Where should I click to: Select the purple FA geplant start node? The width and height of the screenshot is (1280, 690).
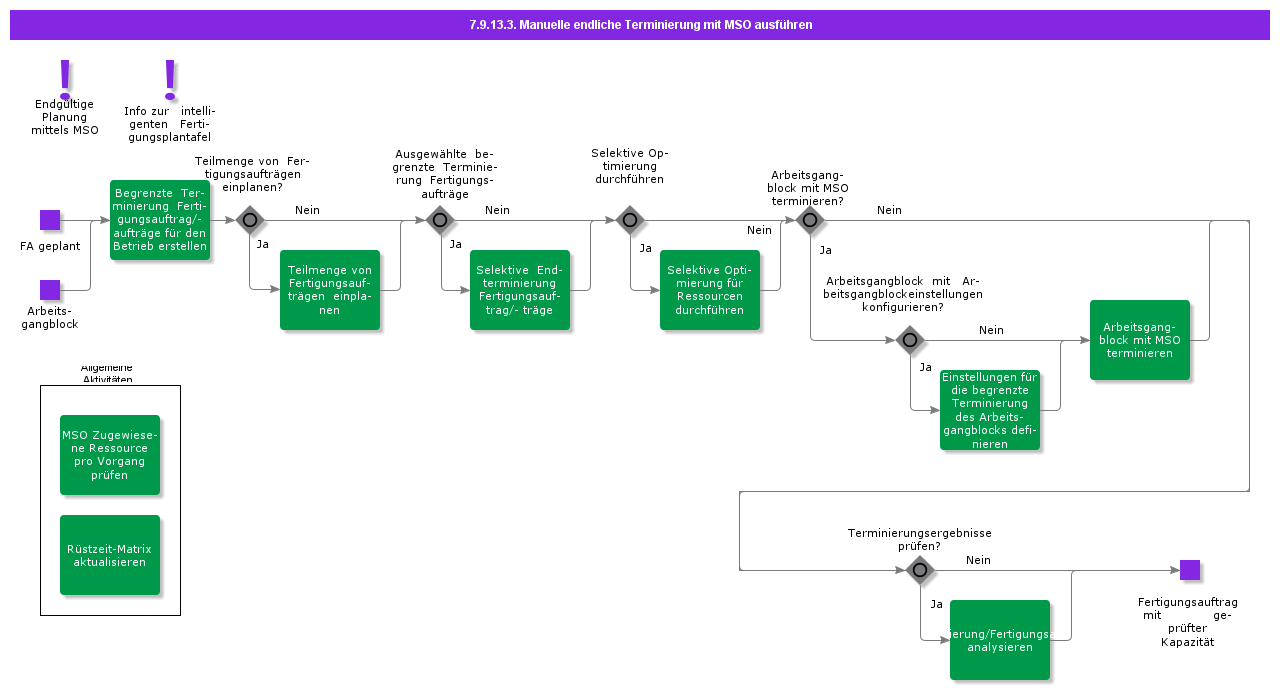pyautogui.click(x=50, y=219)
